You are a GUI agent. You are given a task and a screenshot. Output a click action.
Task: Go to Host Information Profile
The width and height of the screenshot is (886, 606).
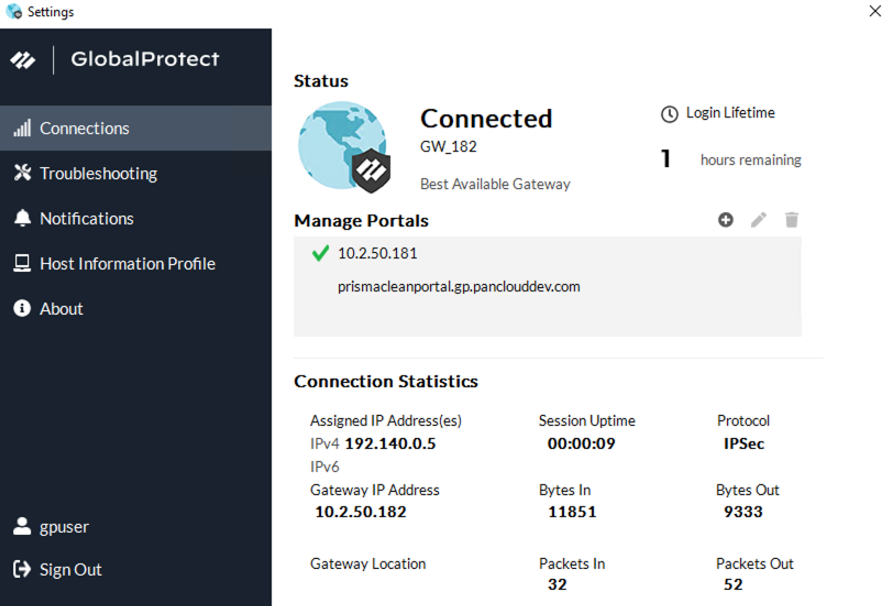click(127, 264)
